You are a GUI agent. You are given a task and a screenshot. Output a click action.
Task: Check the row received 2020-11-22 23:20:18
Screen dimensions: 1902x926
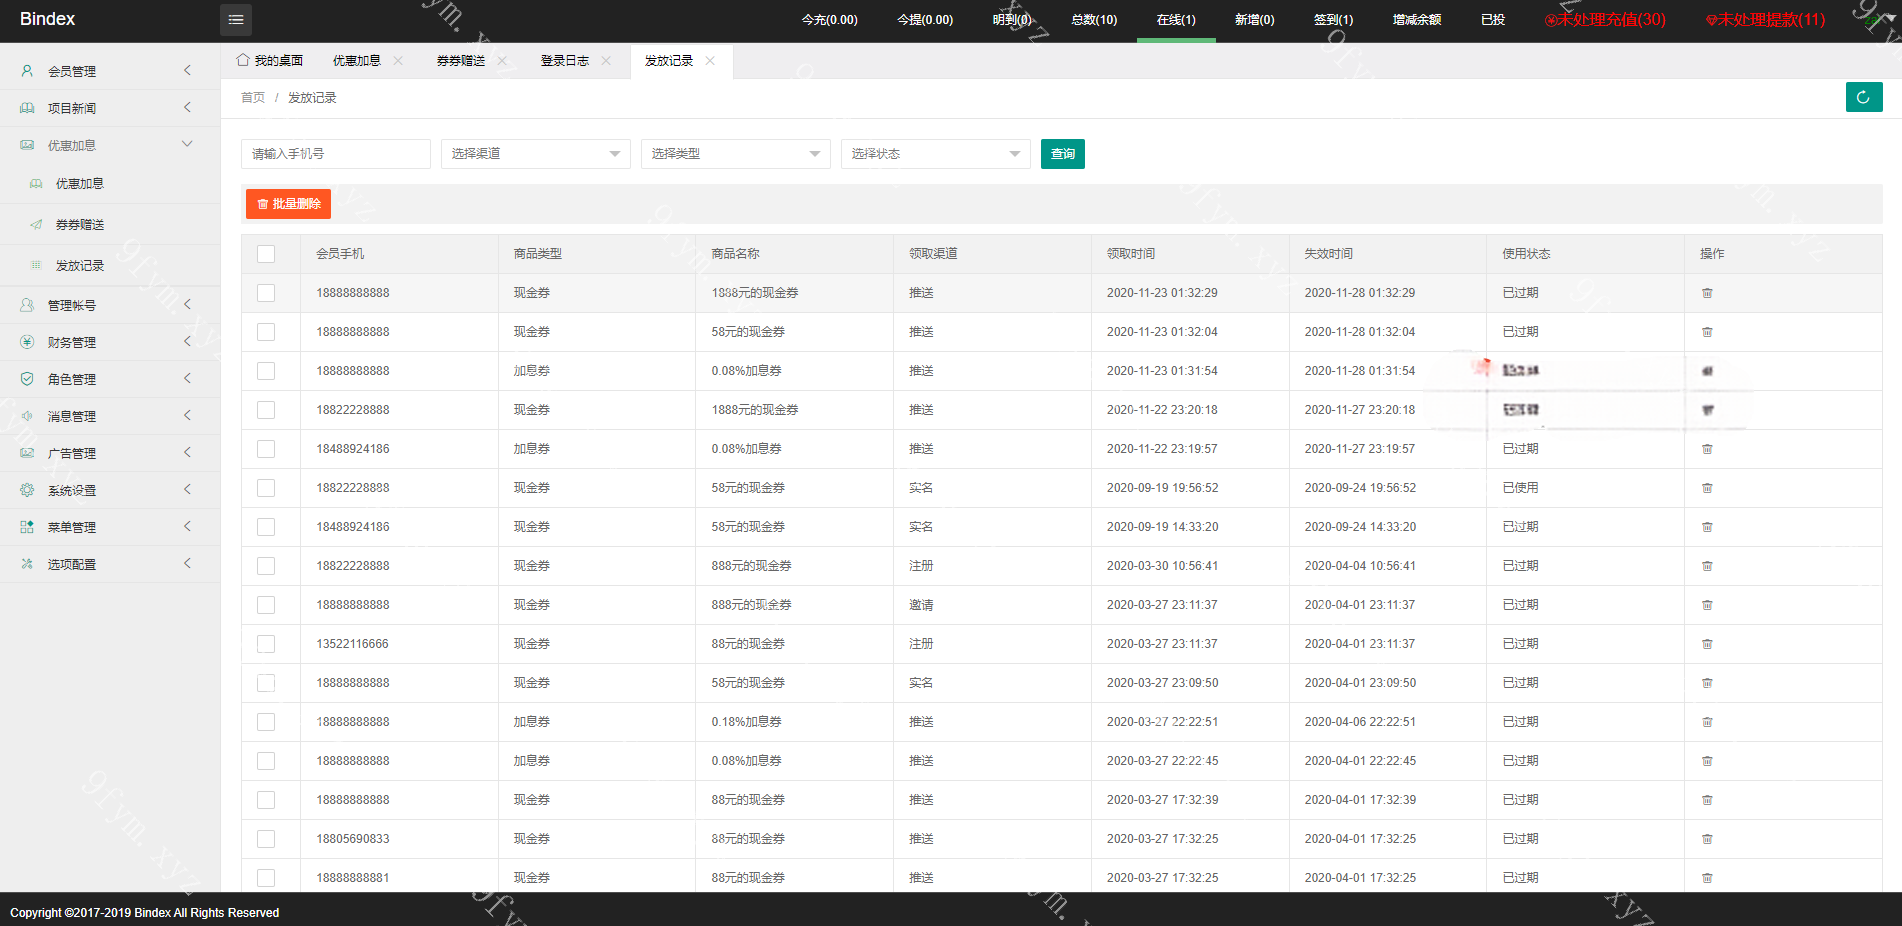point(266,410)
